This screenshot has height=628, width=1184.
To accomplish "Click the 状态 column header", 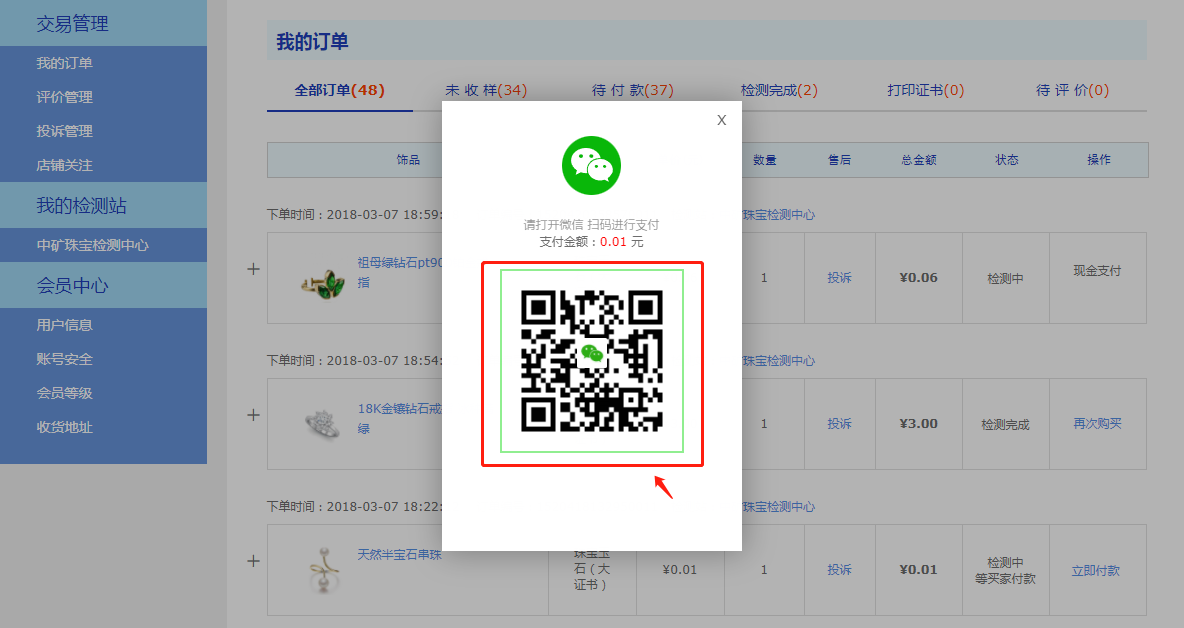I will [1007, 160].
